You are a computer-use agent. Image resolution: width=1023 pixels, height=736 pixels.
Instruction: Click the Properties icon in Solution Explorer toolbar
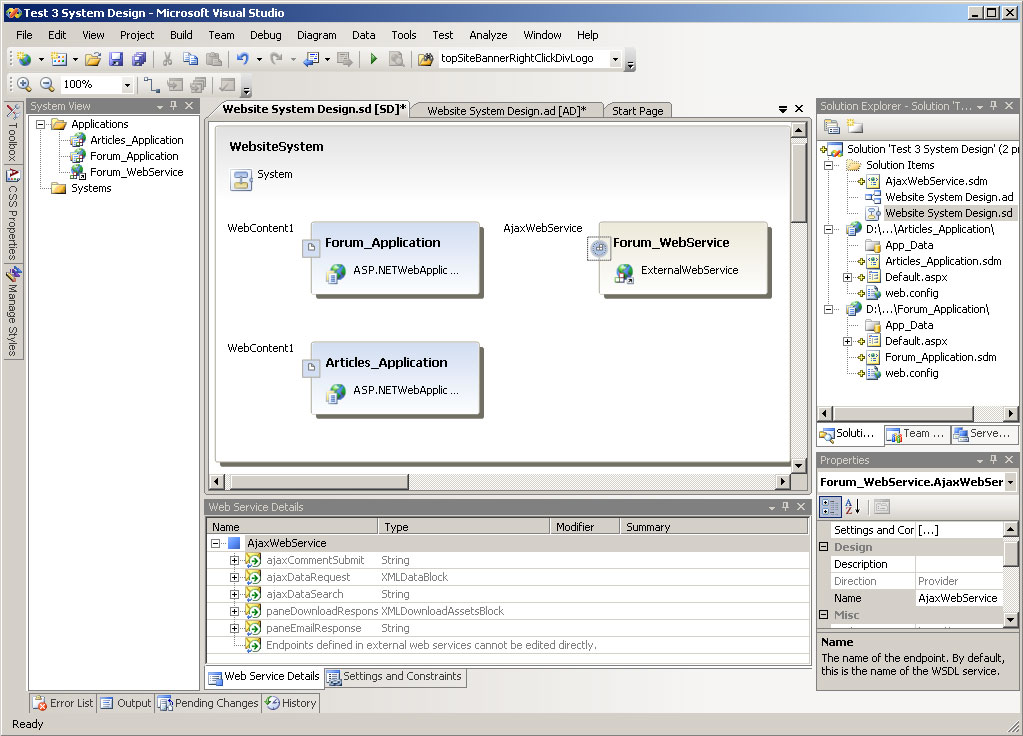(832, 127)
